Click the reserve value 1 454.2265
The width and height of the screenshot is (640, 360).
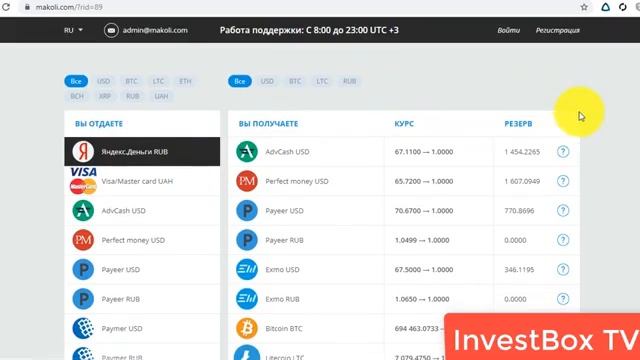point(522,152)
